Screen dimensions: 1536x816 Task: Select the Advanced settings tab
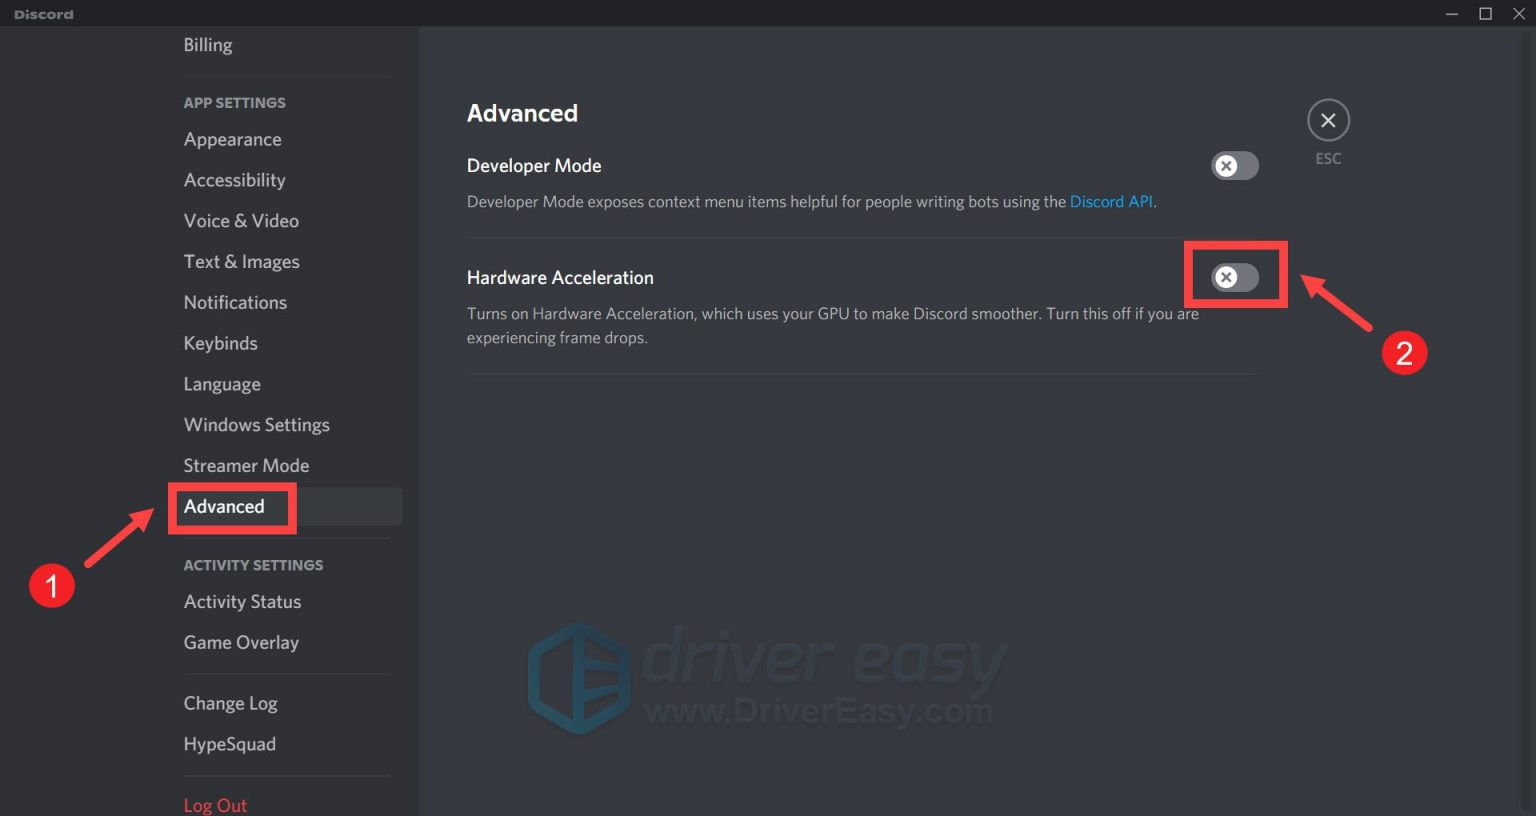[x=223, y=506]
